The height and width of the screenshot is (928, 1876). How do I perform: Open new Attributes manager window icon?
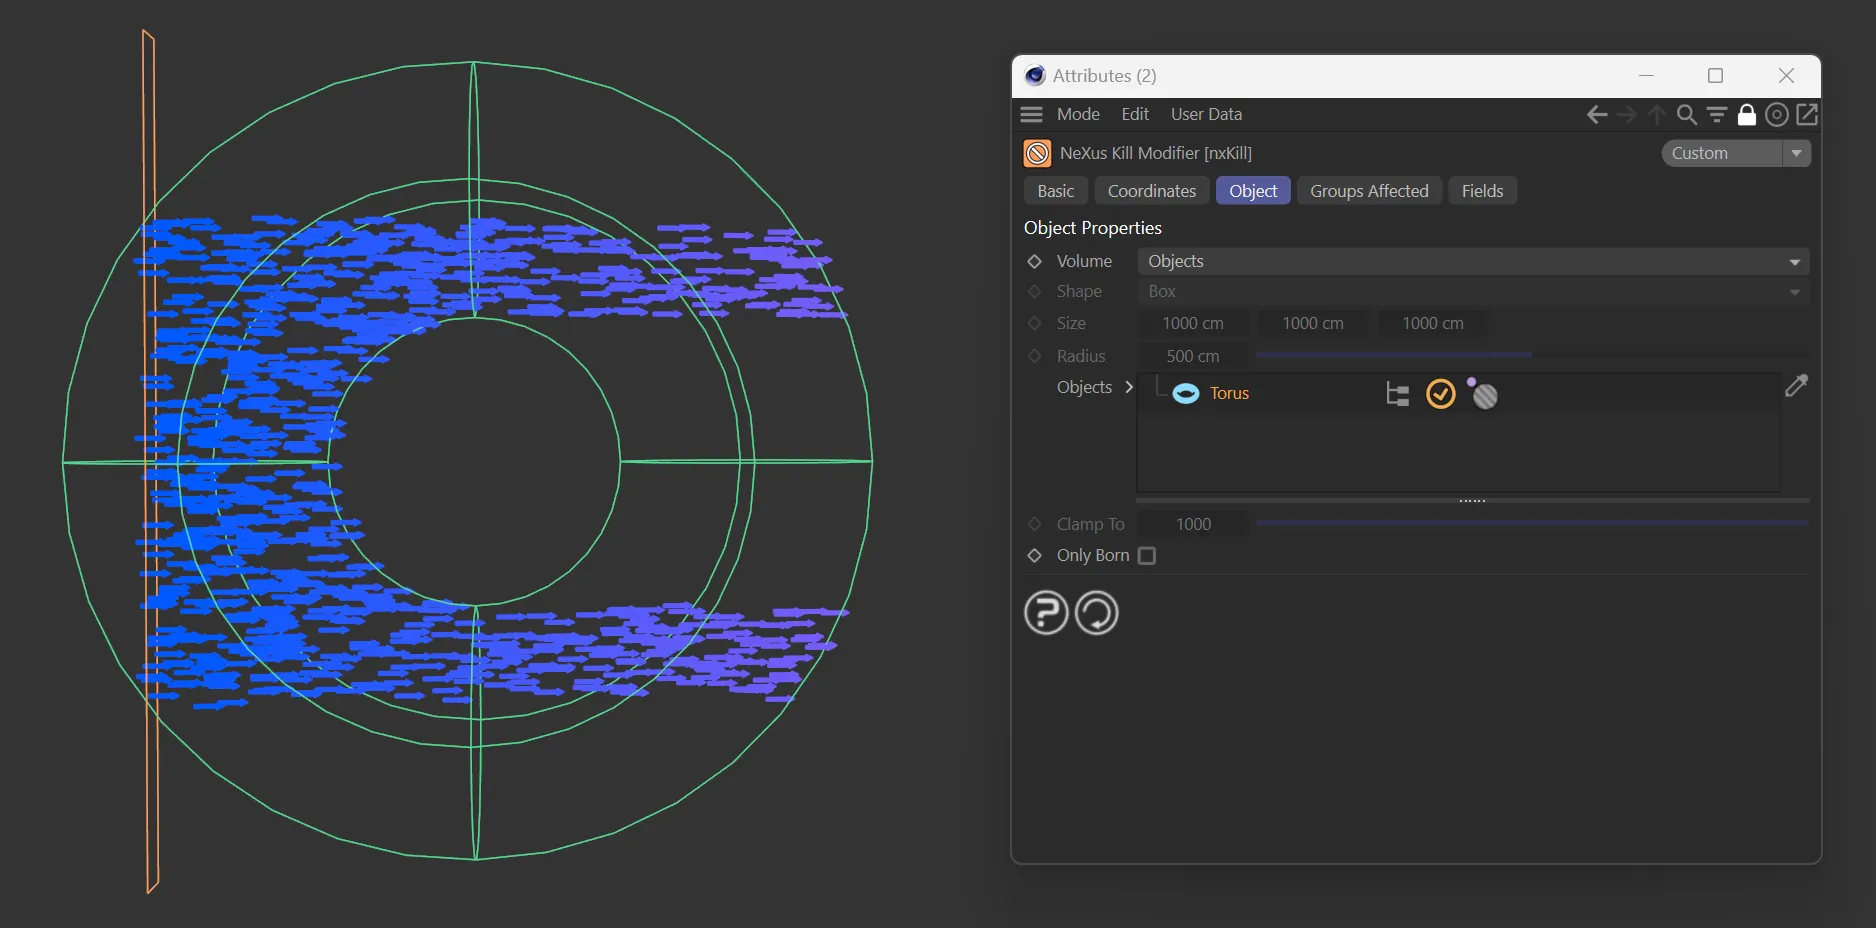[1807, 115]
